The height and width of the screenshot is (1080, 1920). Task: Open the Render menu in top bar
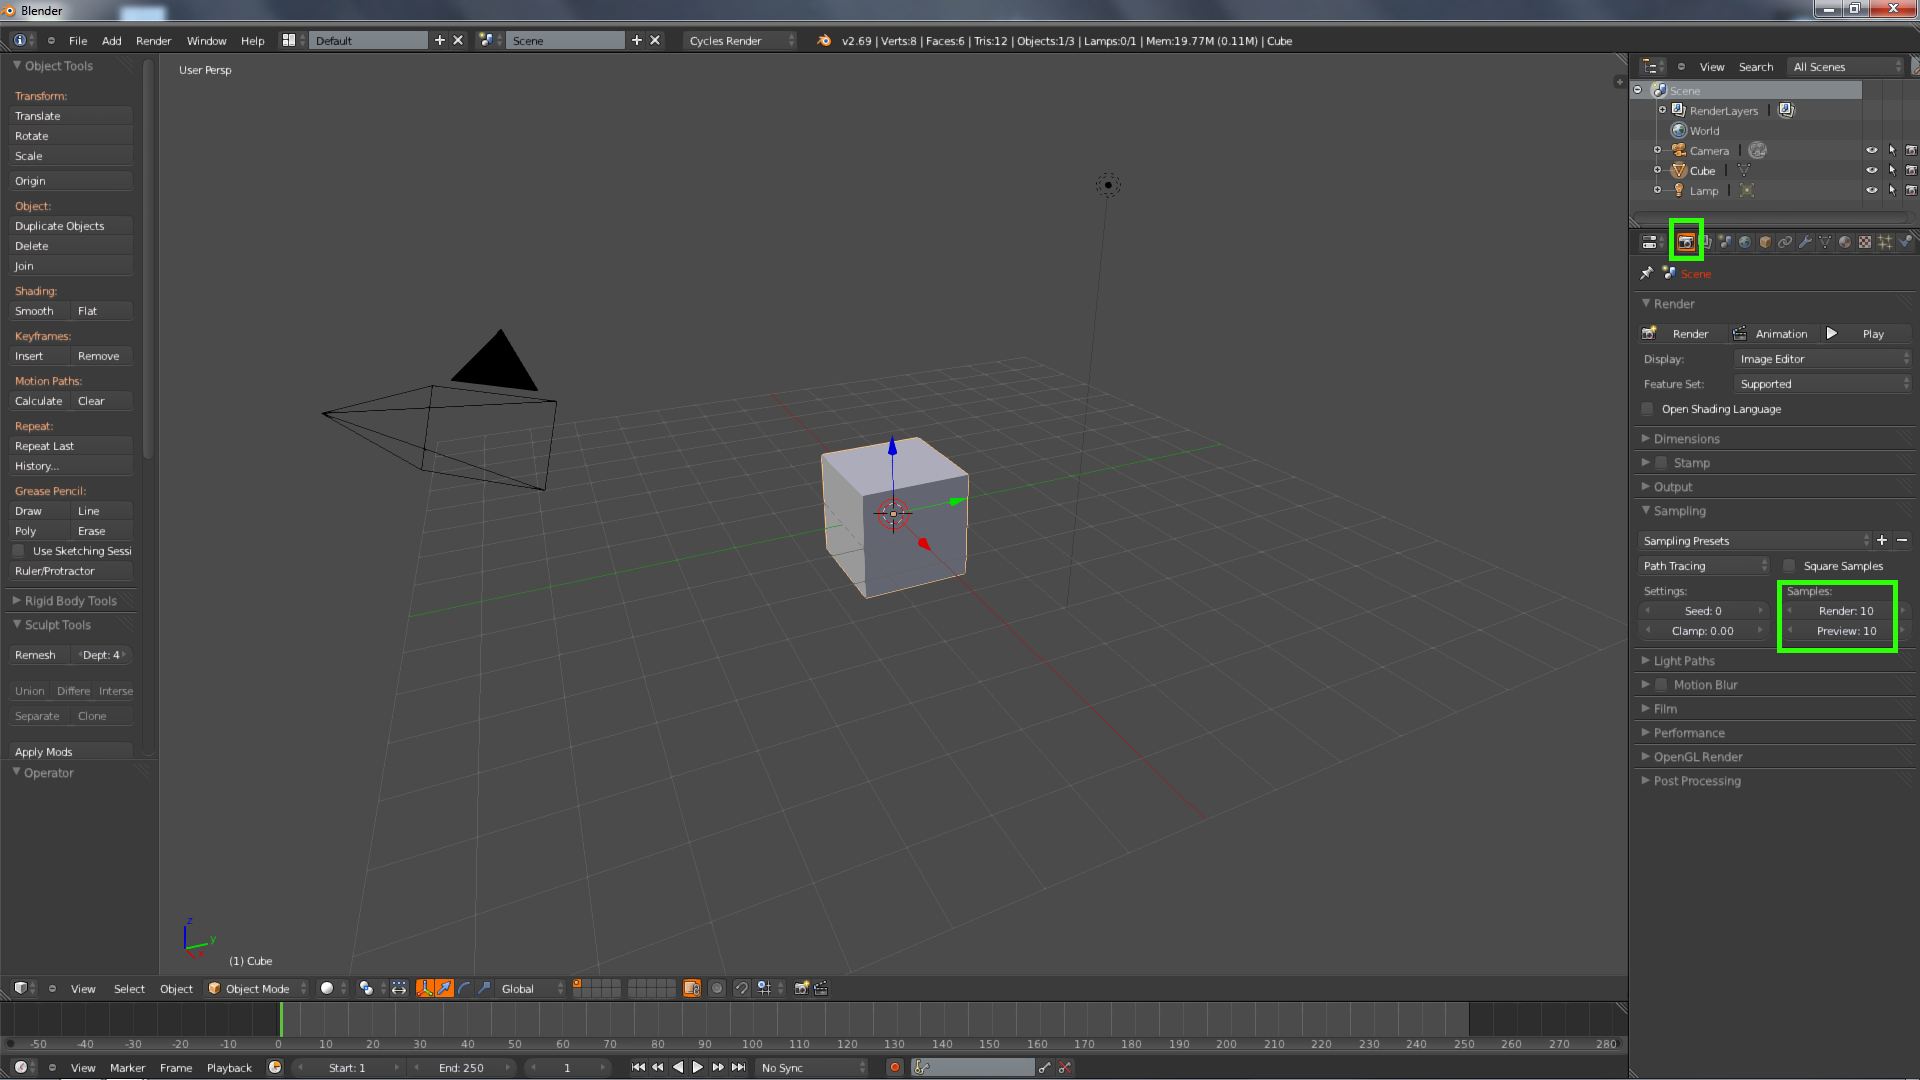coord(153,41)
